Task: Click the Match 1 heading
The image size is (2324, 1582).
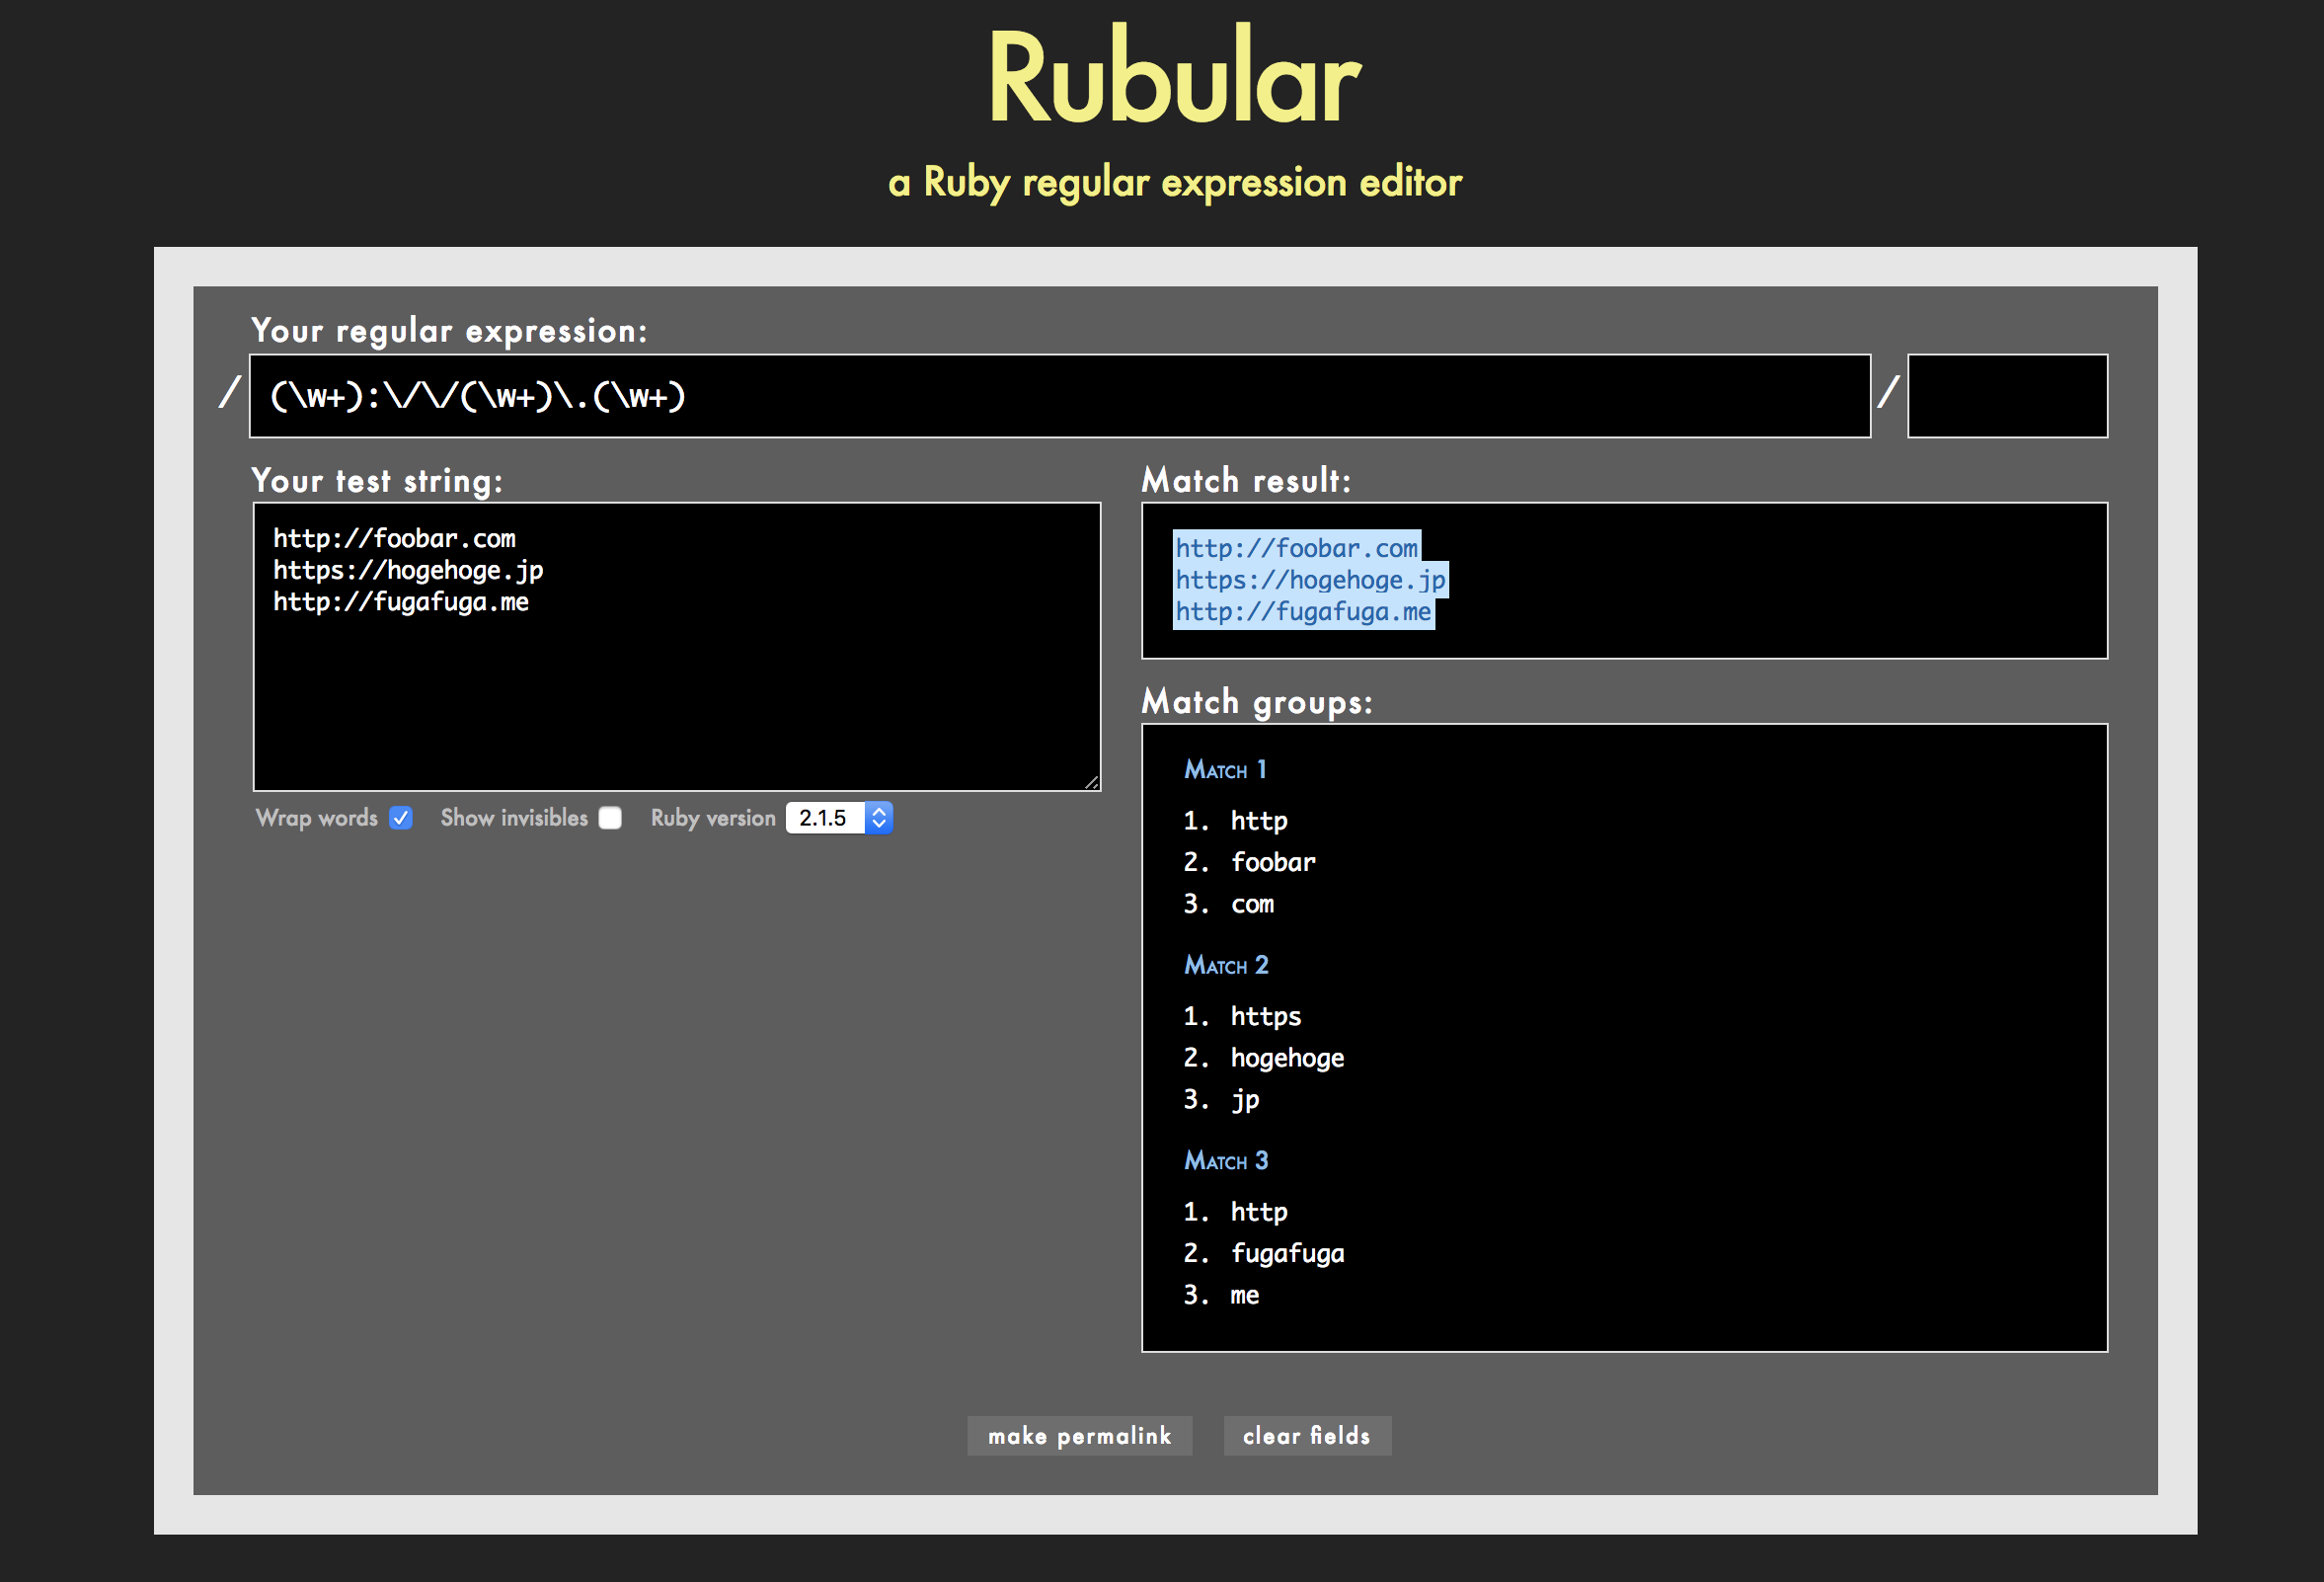Action: 1225,769
